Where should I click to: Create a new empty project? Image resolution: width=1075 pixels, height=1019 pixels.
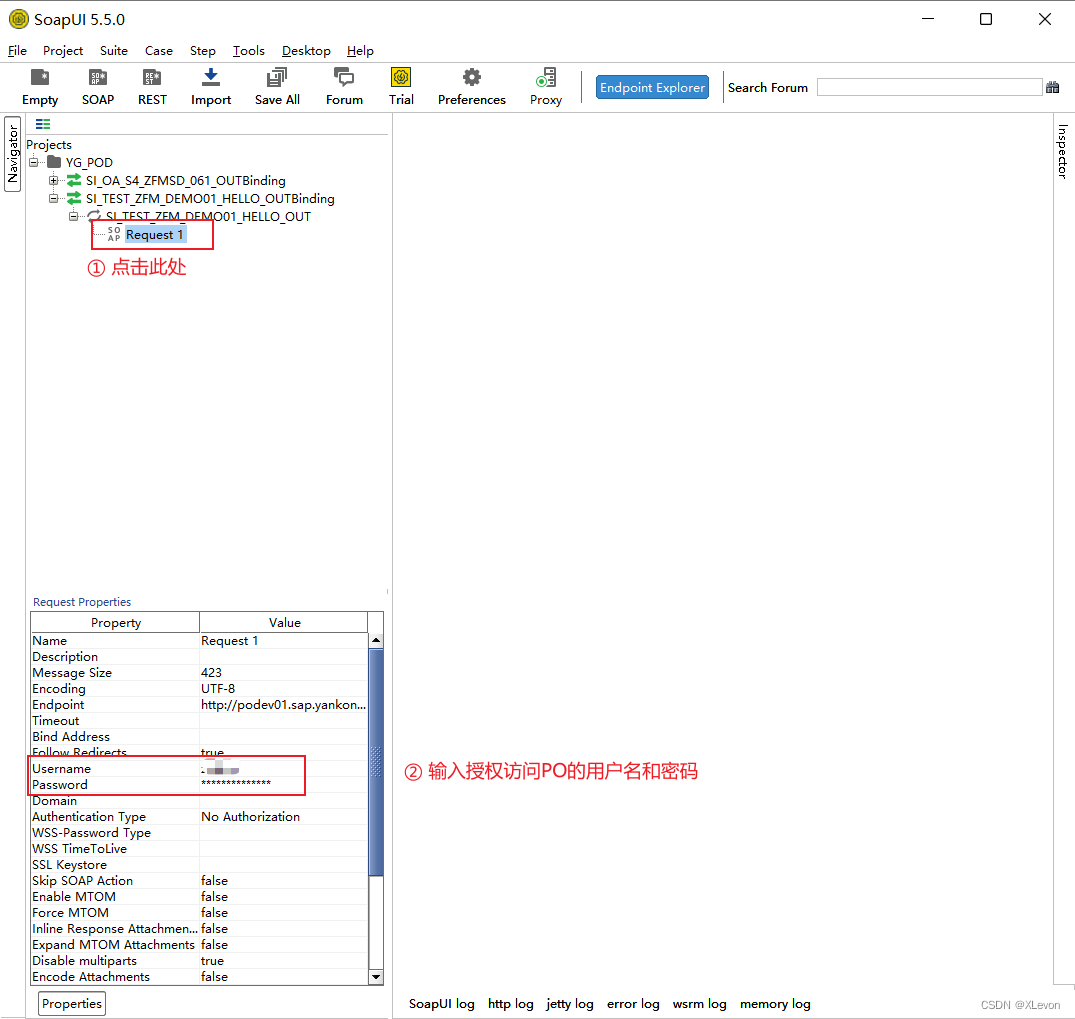[40, 85]
